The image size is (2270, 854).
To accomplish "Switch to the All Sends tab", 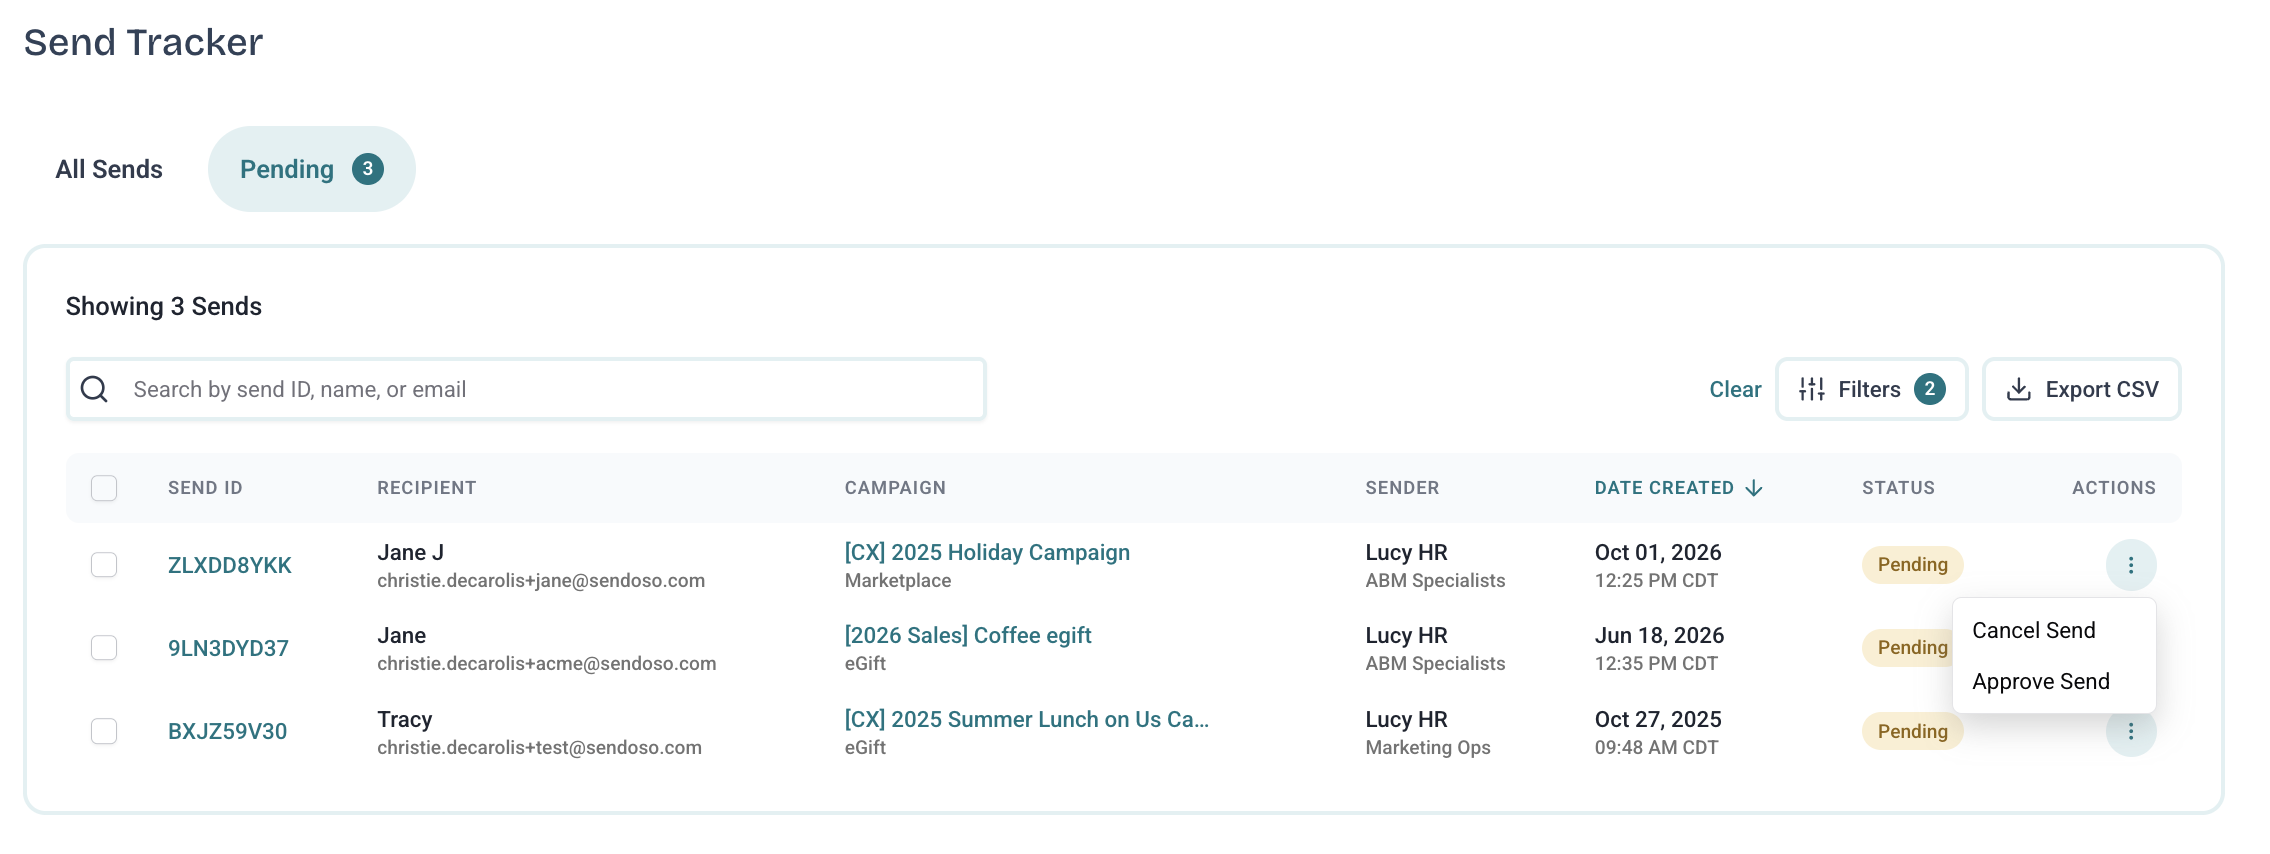I will pyautogui.click(x=109, y=169).
